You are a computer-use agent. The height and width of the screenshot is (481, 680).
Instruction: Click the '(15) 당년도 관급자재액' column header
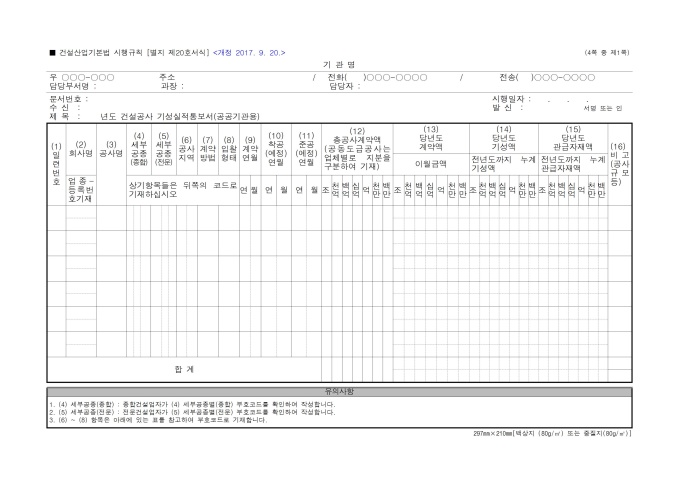[572, 136]
